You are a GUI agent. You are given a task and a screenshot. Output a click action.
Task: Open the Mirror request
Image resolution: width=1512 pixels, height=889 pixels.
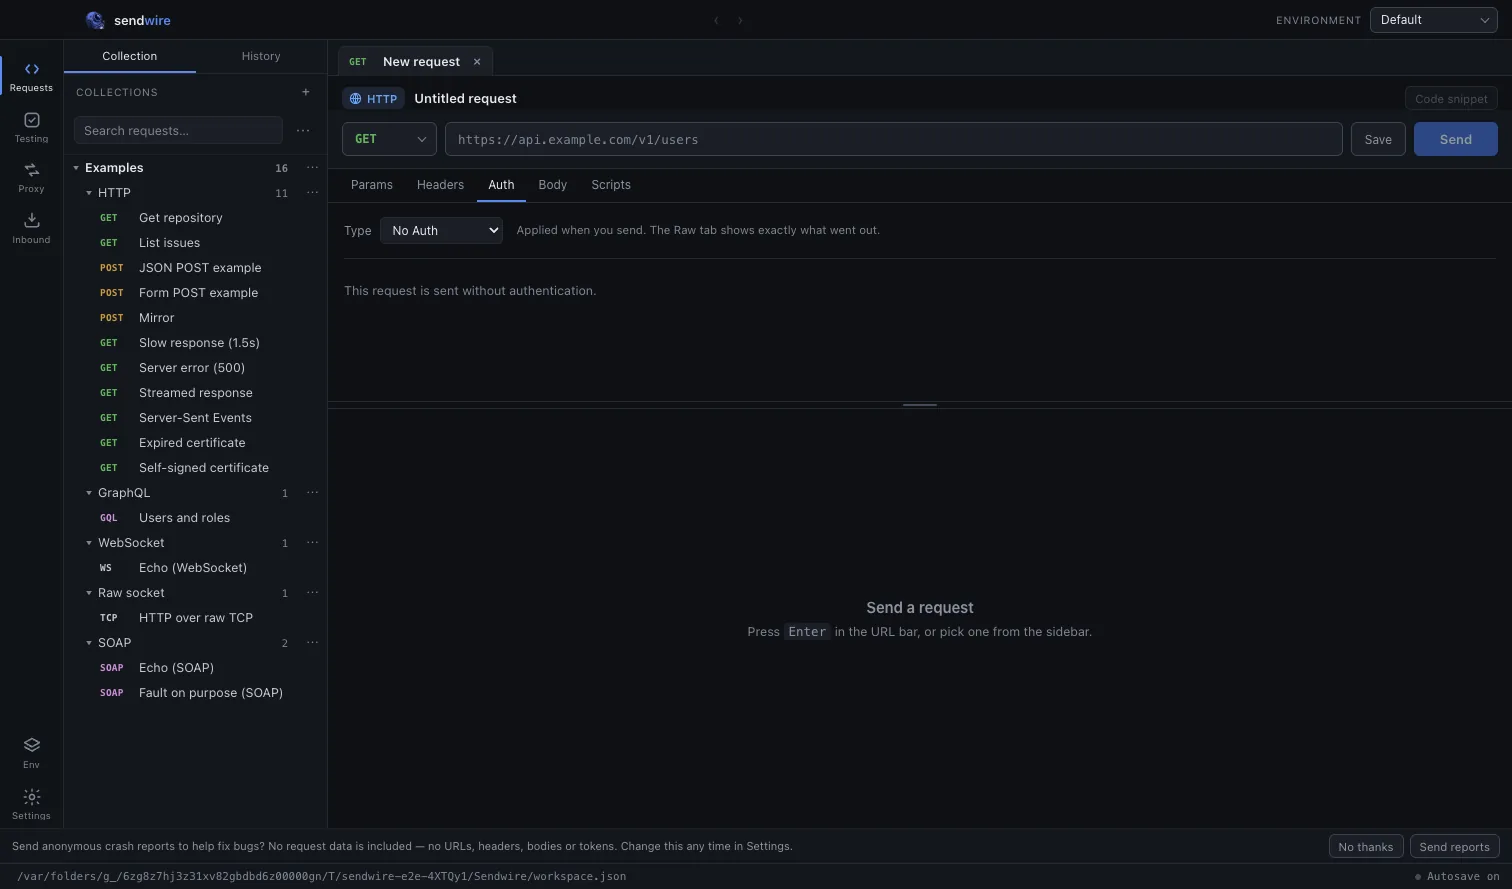pos(196,318)
